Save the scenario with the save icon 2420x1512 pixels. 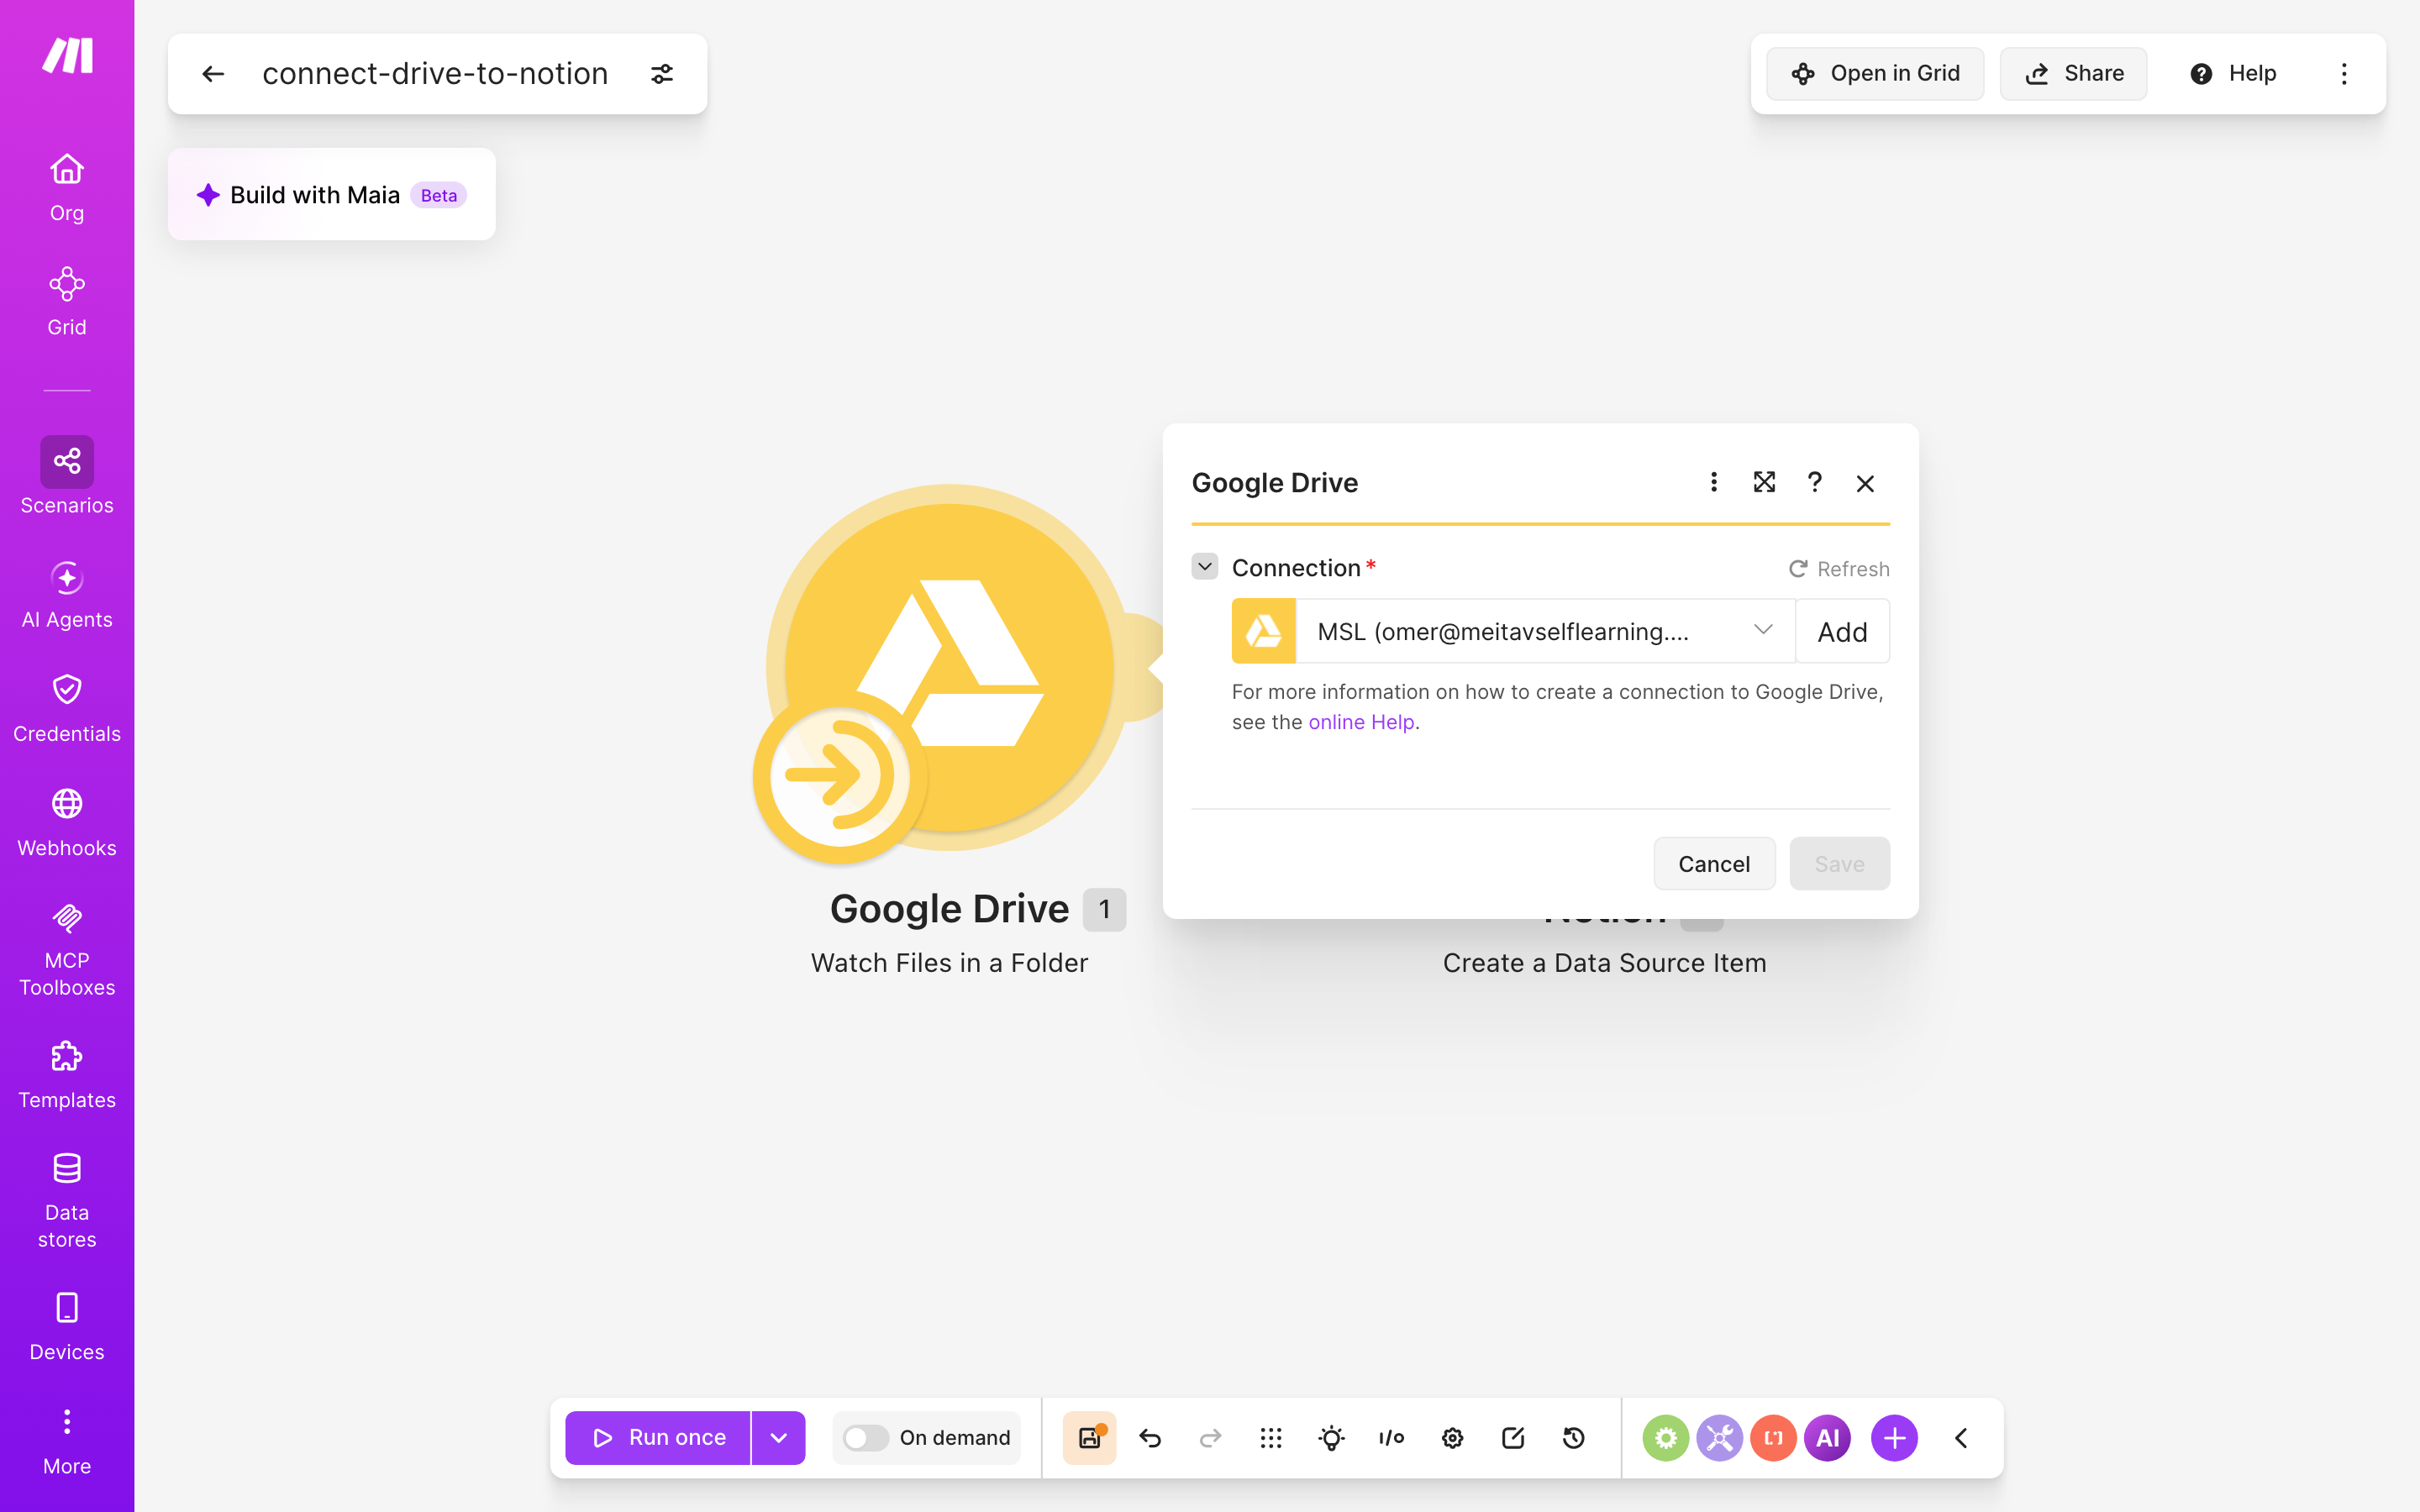(x=1090, y=1438)
